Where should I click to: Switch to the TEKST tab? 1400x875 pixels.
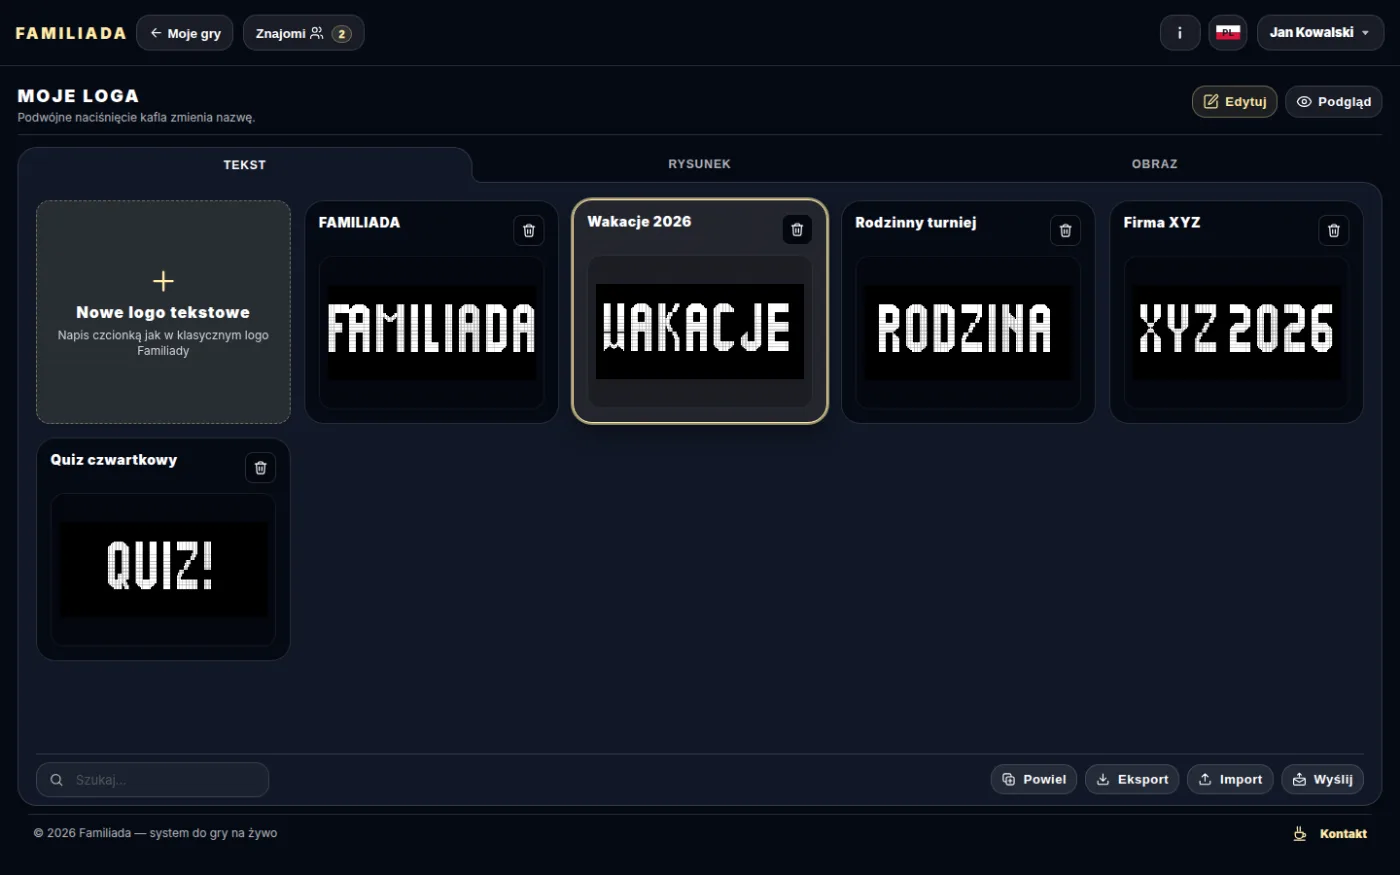tap(245, 165)
